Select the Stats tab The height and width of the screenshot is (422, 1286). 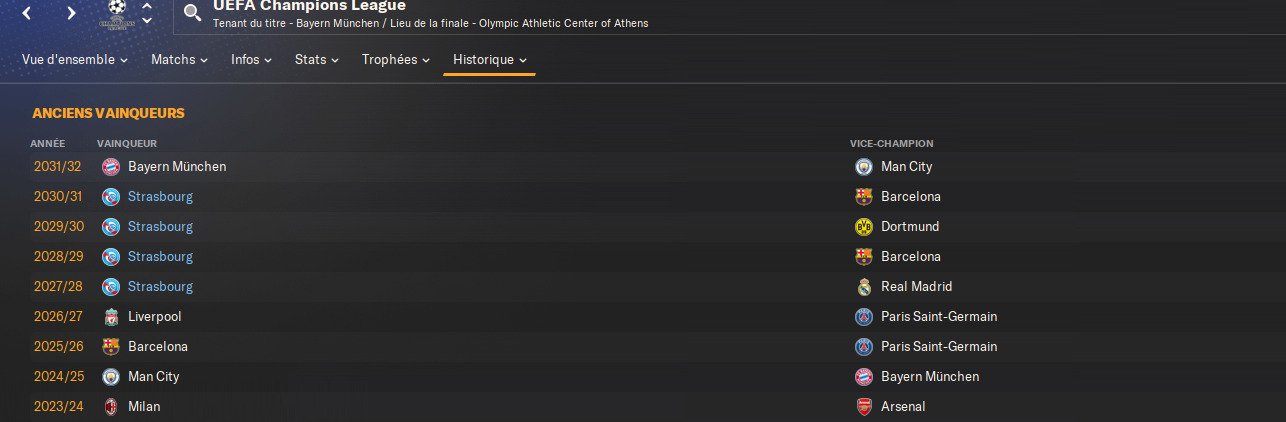(317, 60)
